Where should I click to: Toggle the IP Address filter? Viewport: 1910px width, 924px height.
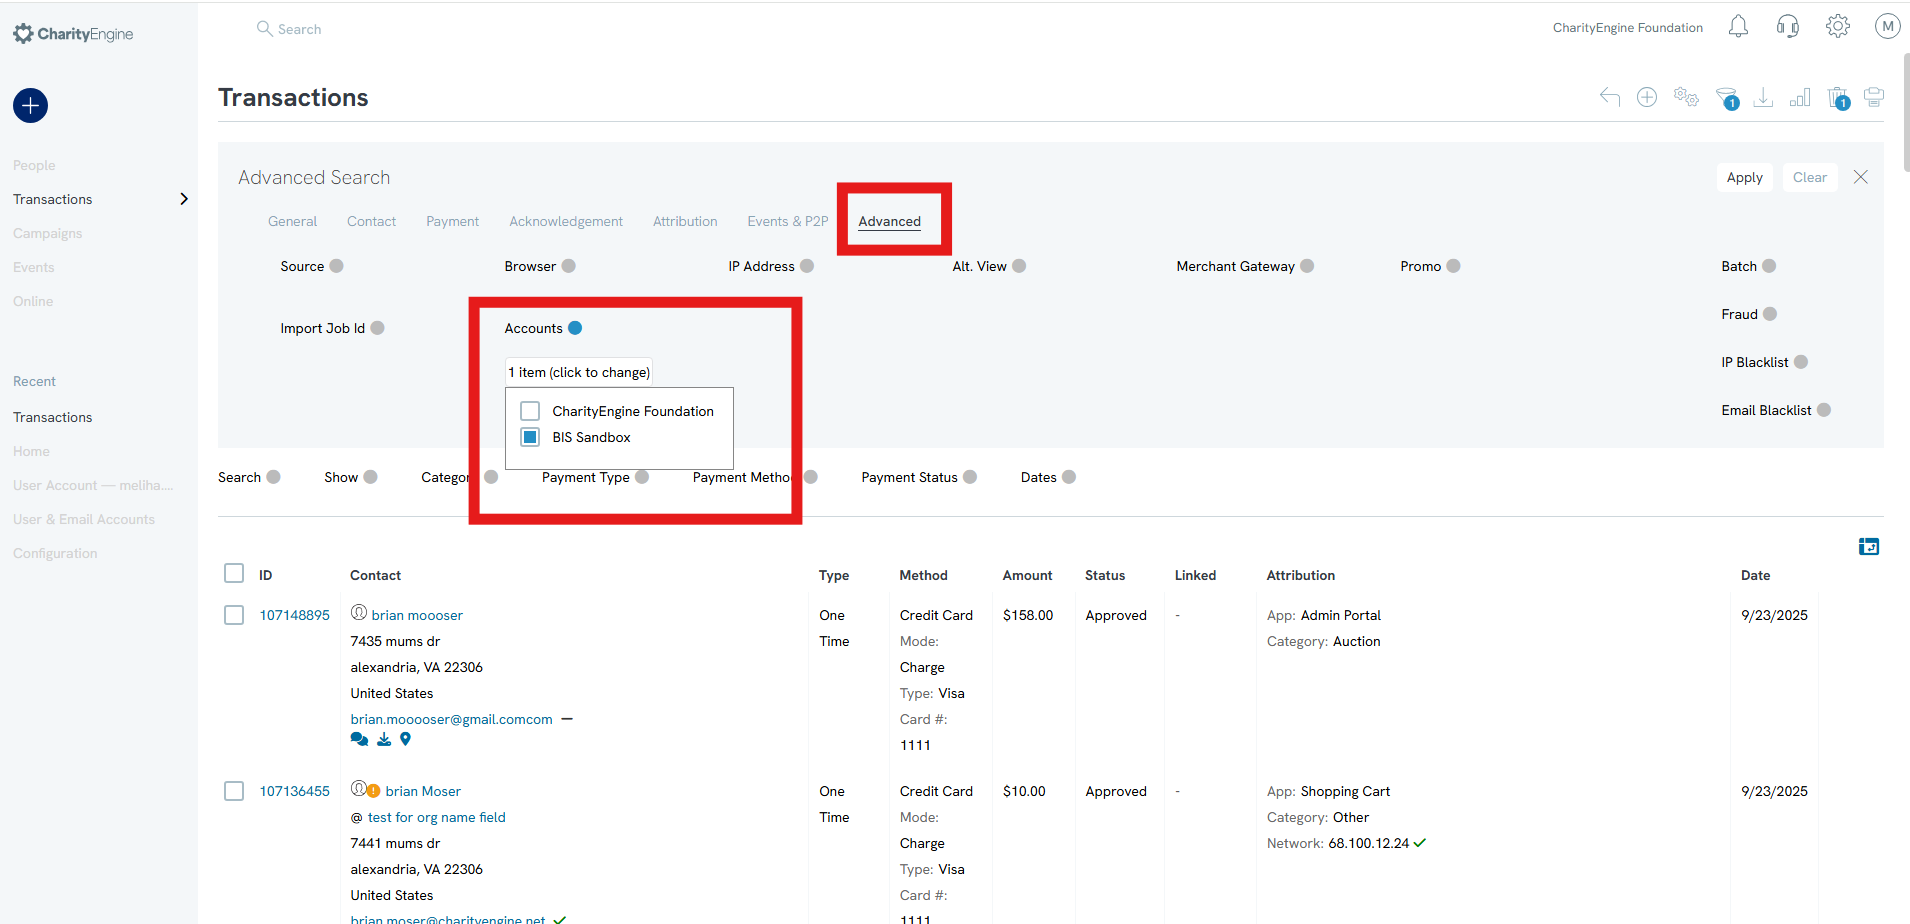807,266
